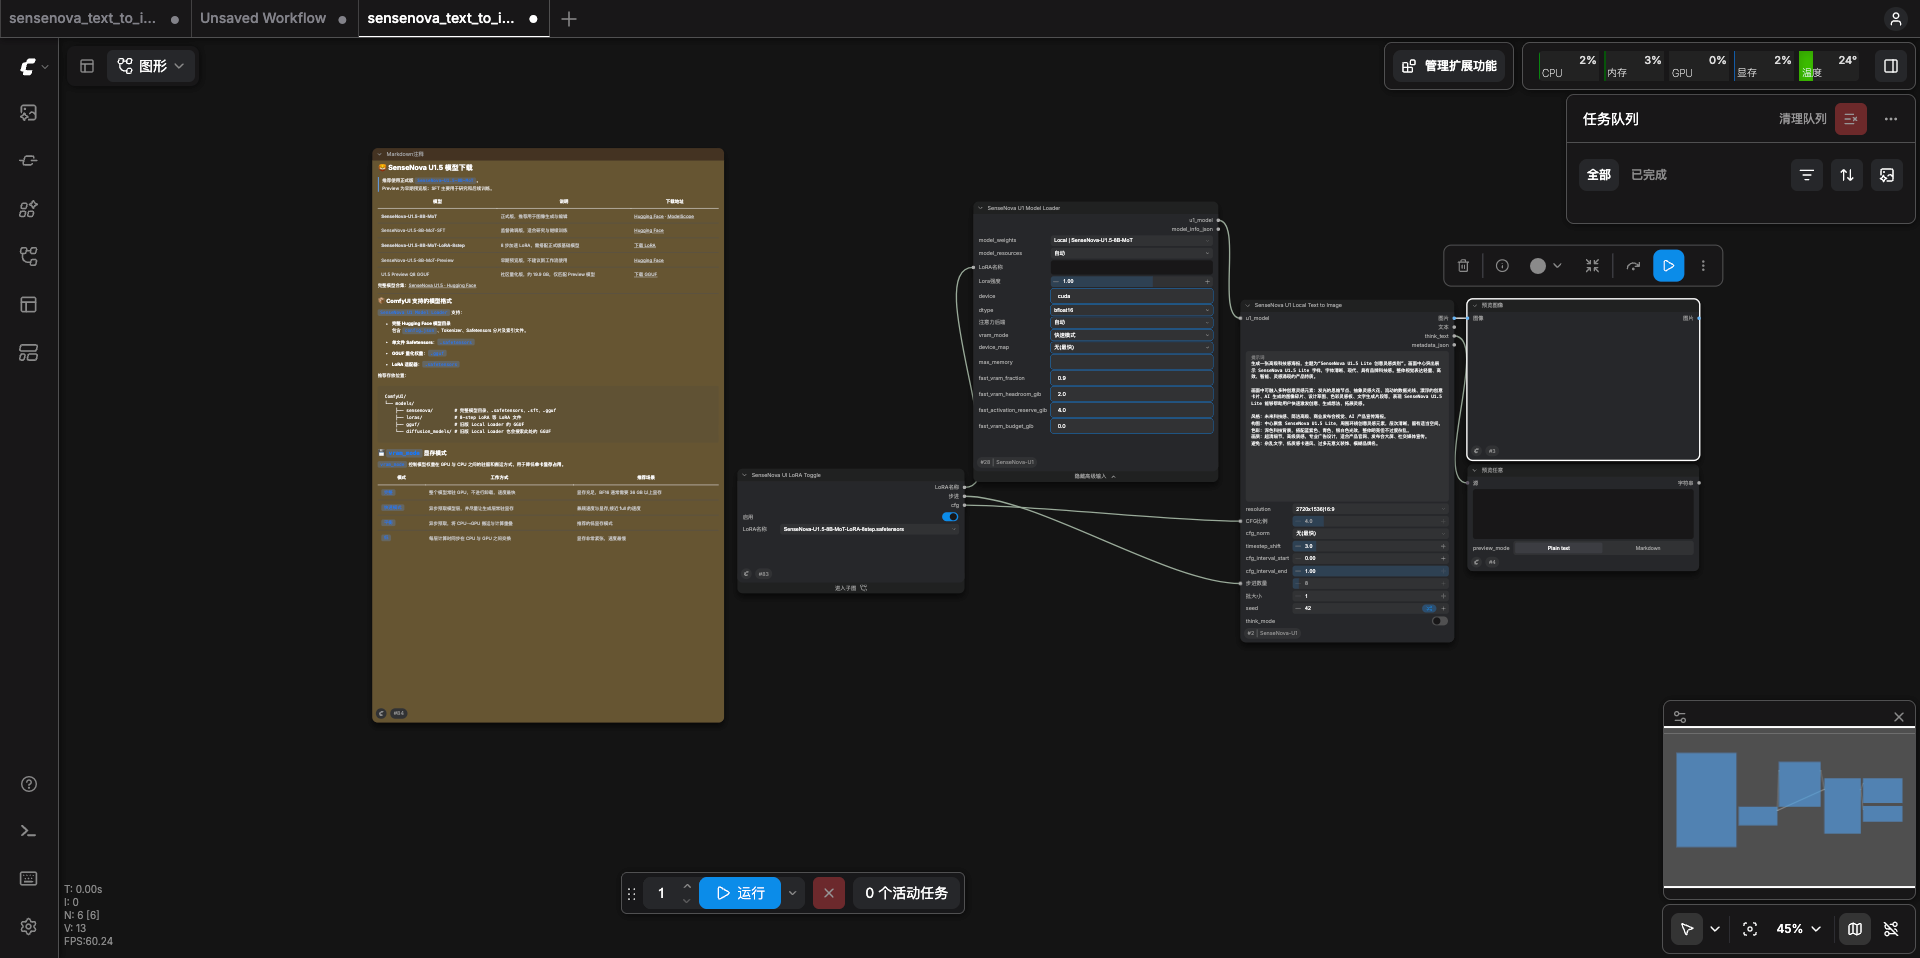Toggle the seed randomize control button

pyautogui.click(x=1429, y=608)
